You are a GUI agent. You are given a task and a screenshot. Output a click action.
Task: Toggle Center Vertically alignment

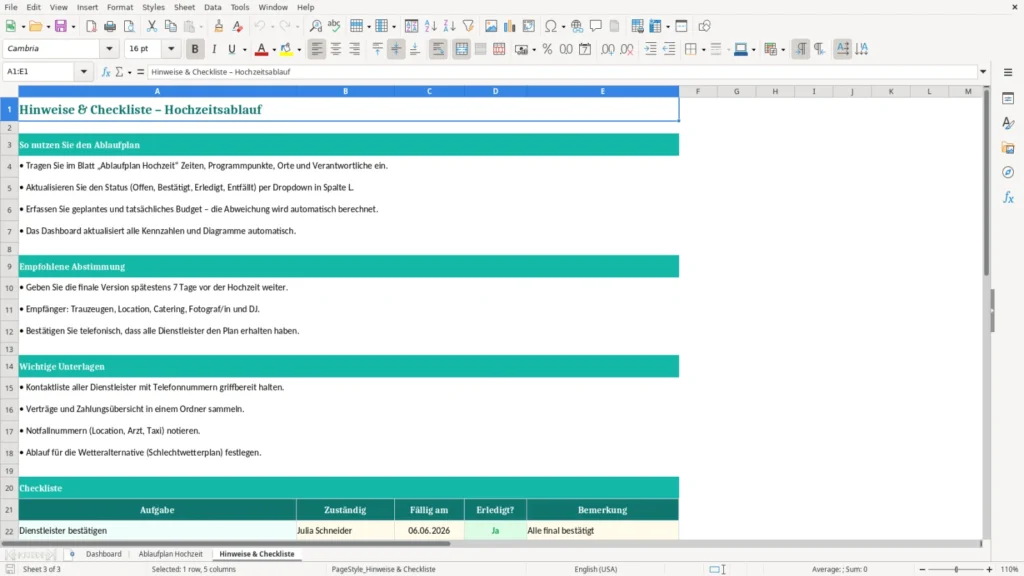tap(396, 49)
